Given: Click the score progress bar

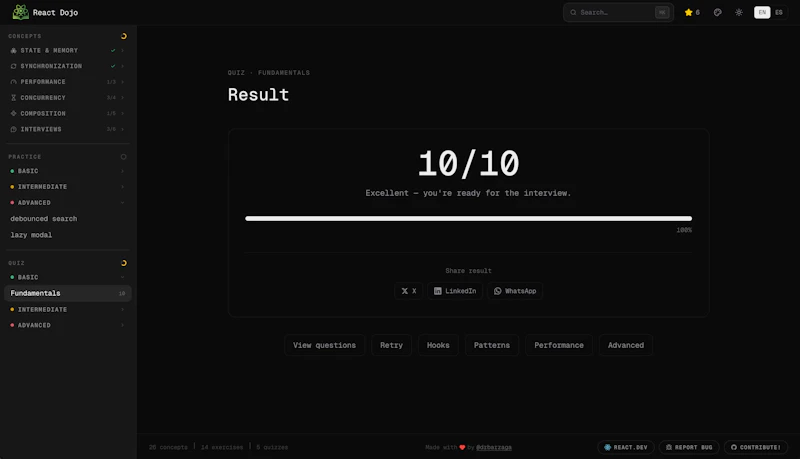Looking at the screenshot, I should click(468, 219).
